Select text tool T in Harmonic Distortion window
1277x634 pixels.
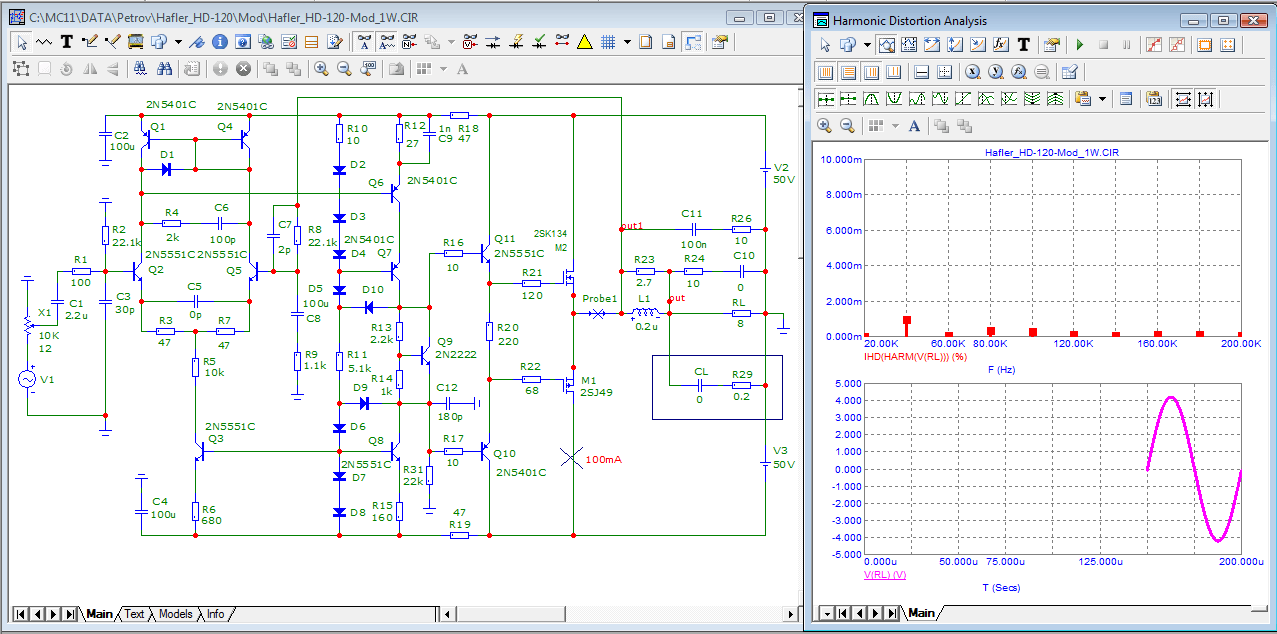click(1023, 45)
